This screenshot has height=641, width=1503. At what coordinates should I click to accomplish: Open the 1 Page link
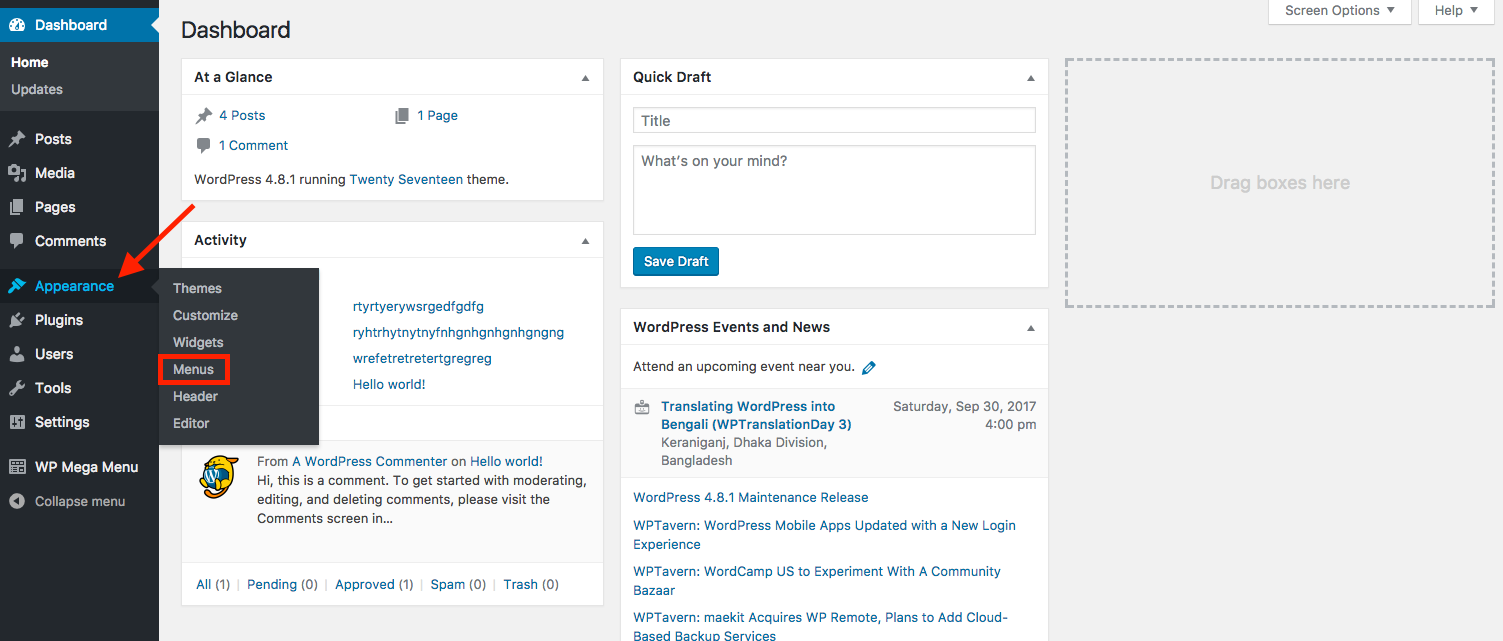[438, 116]
